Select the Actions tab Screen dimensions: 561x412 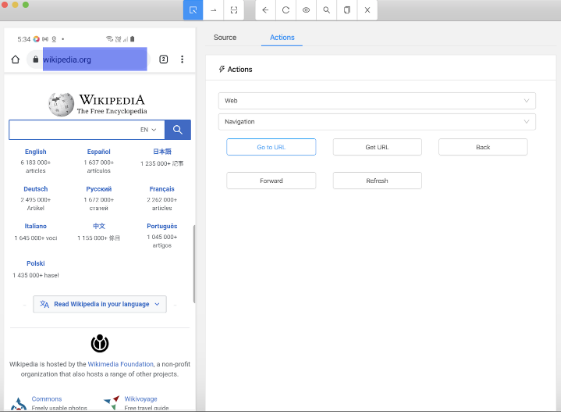click(x=282, y=37)
